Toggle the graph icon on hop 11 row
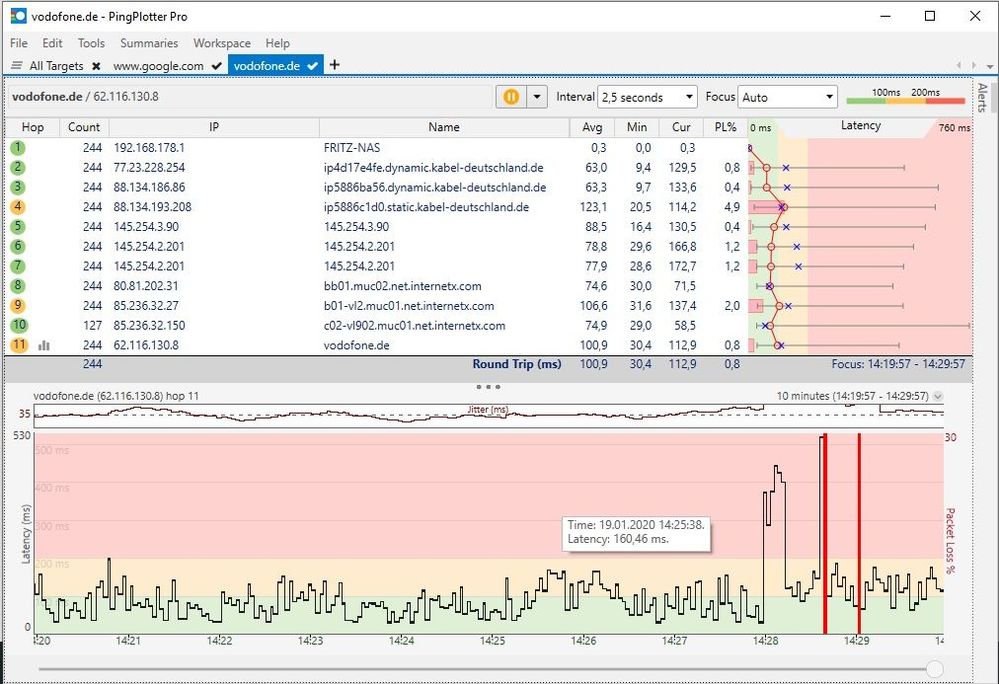This screenshot has width=999, height=684. 44,346
